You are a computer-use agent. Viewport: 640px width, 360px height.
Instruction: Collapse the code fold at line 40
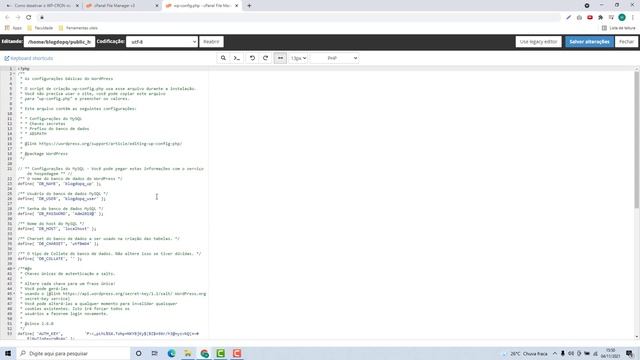(14, 269)
